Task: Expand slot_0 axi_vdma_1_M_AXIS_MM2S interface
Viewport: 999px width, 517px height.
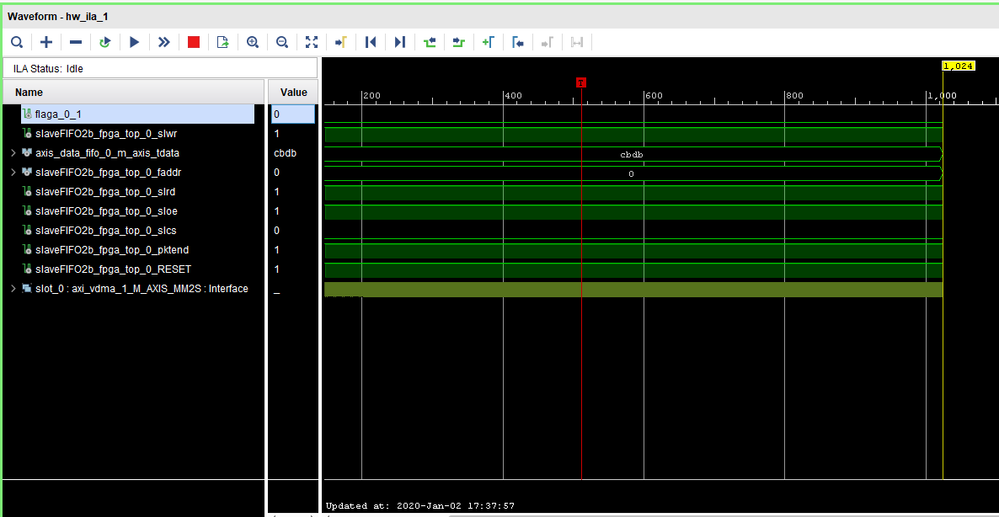Action: 13,289
